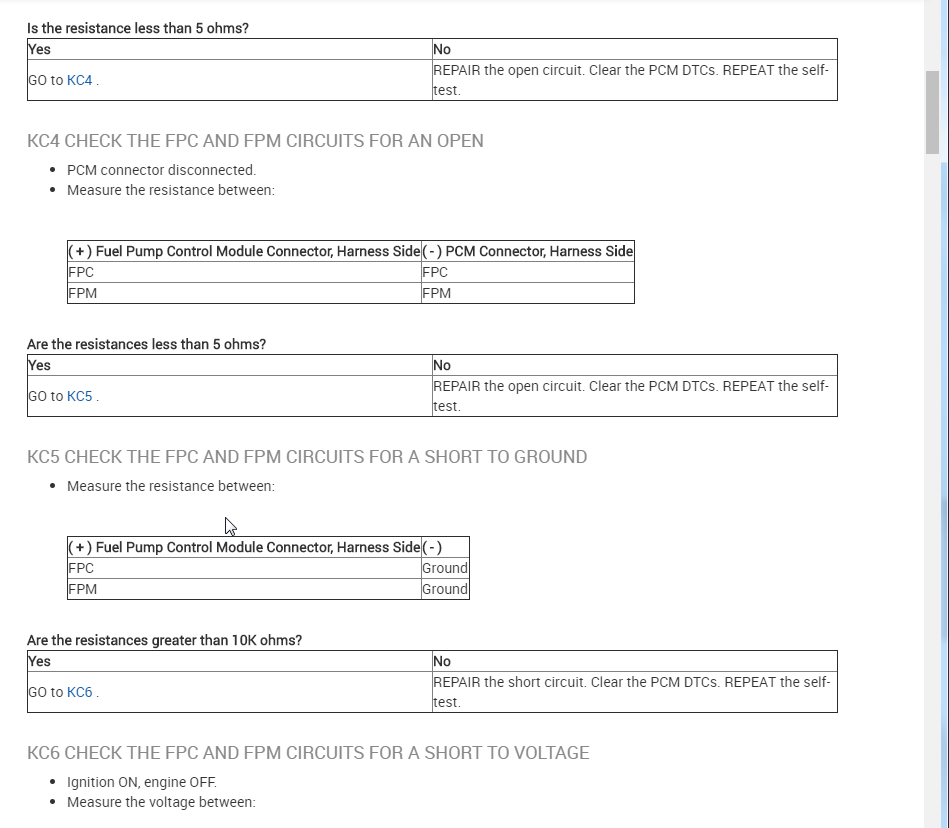Jump to step KC6 via link
The width and height of the screenshot is (949, 828).
pyautogui.click(x=79, y=692)
